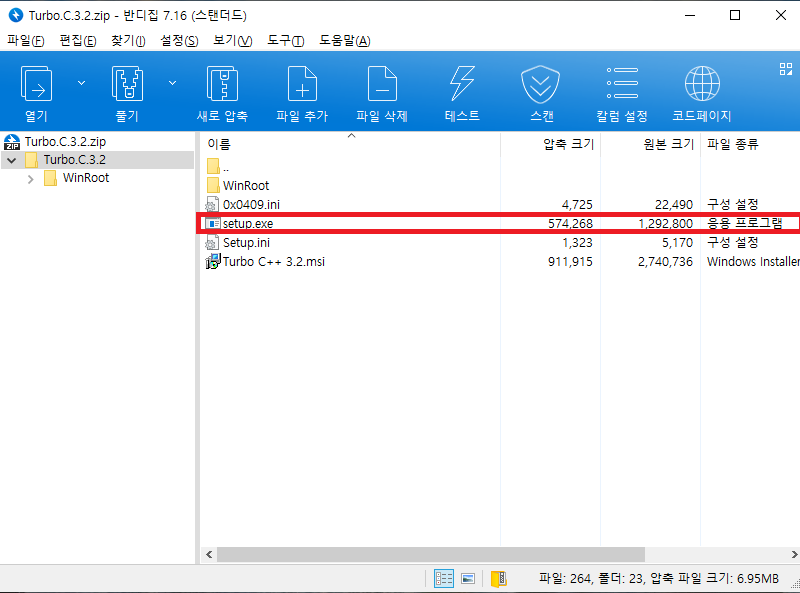Click original size 2,740,736 cell
800x593 pixels.
coord(665,262)
